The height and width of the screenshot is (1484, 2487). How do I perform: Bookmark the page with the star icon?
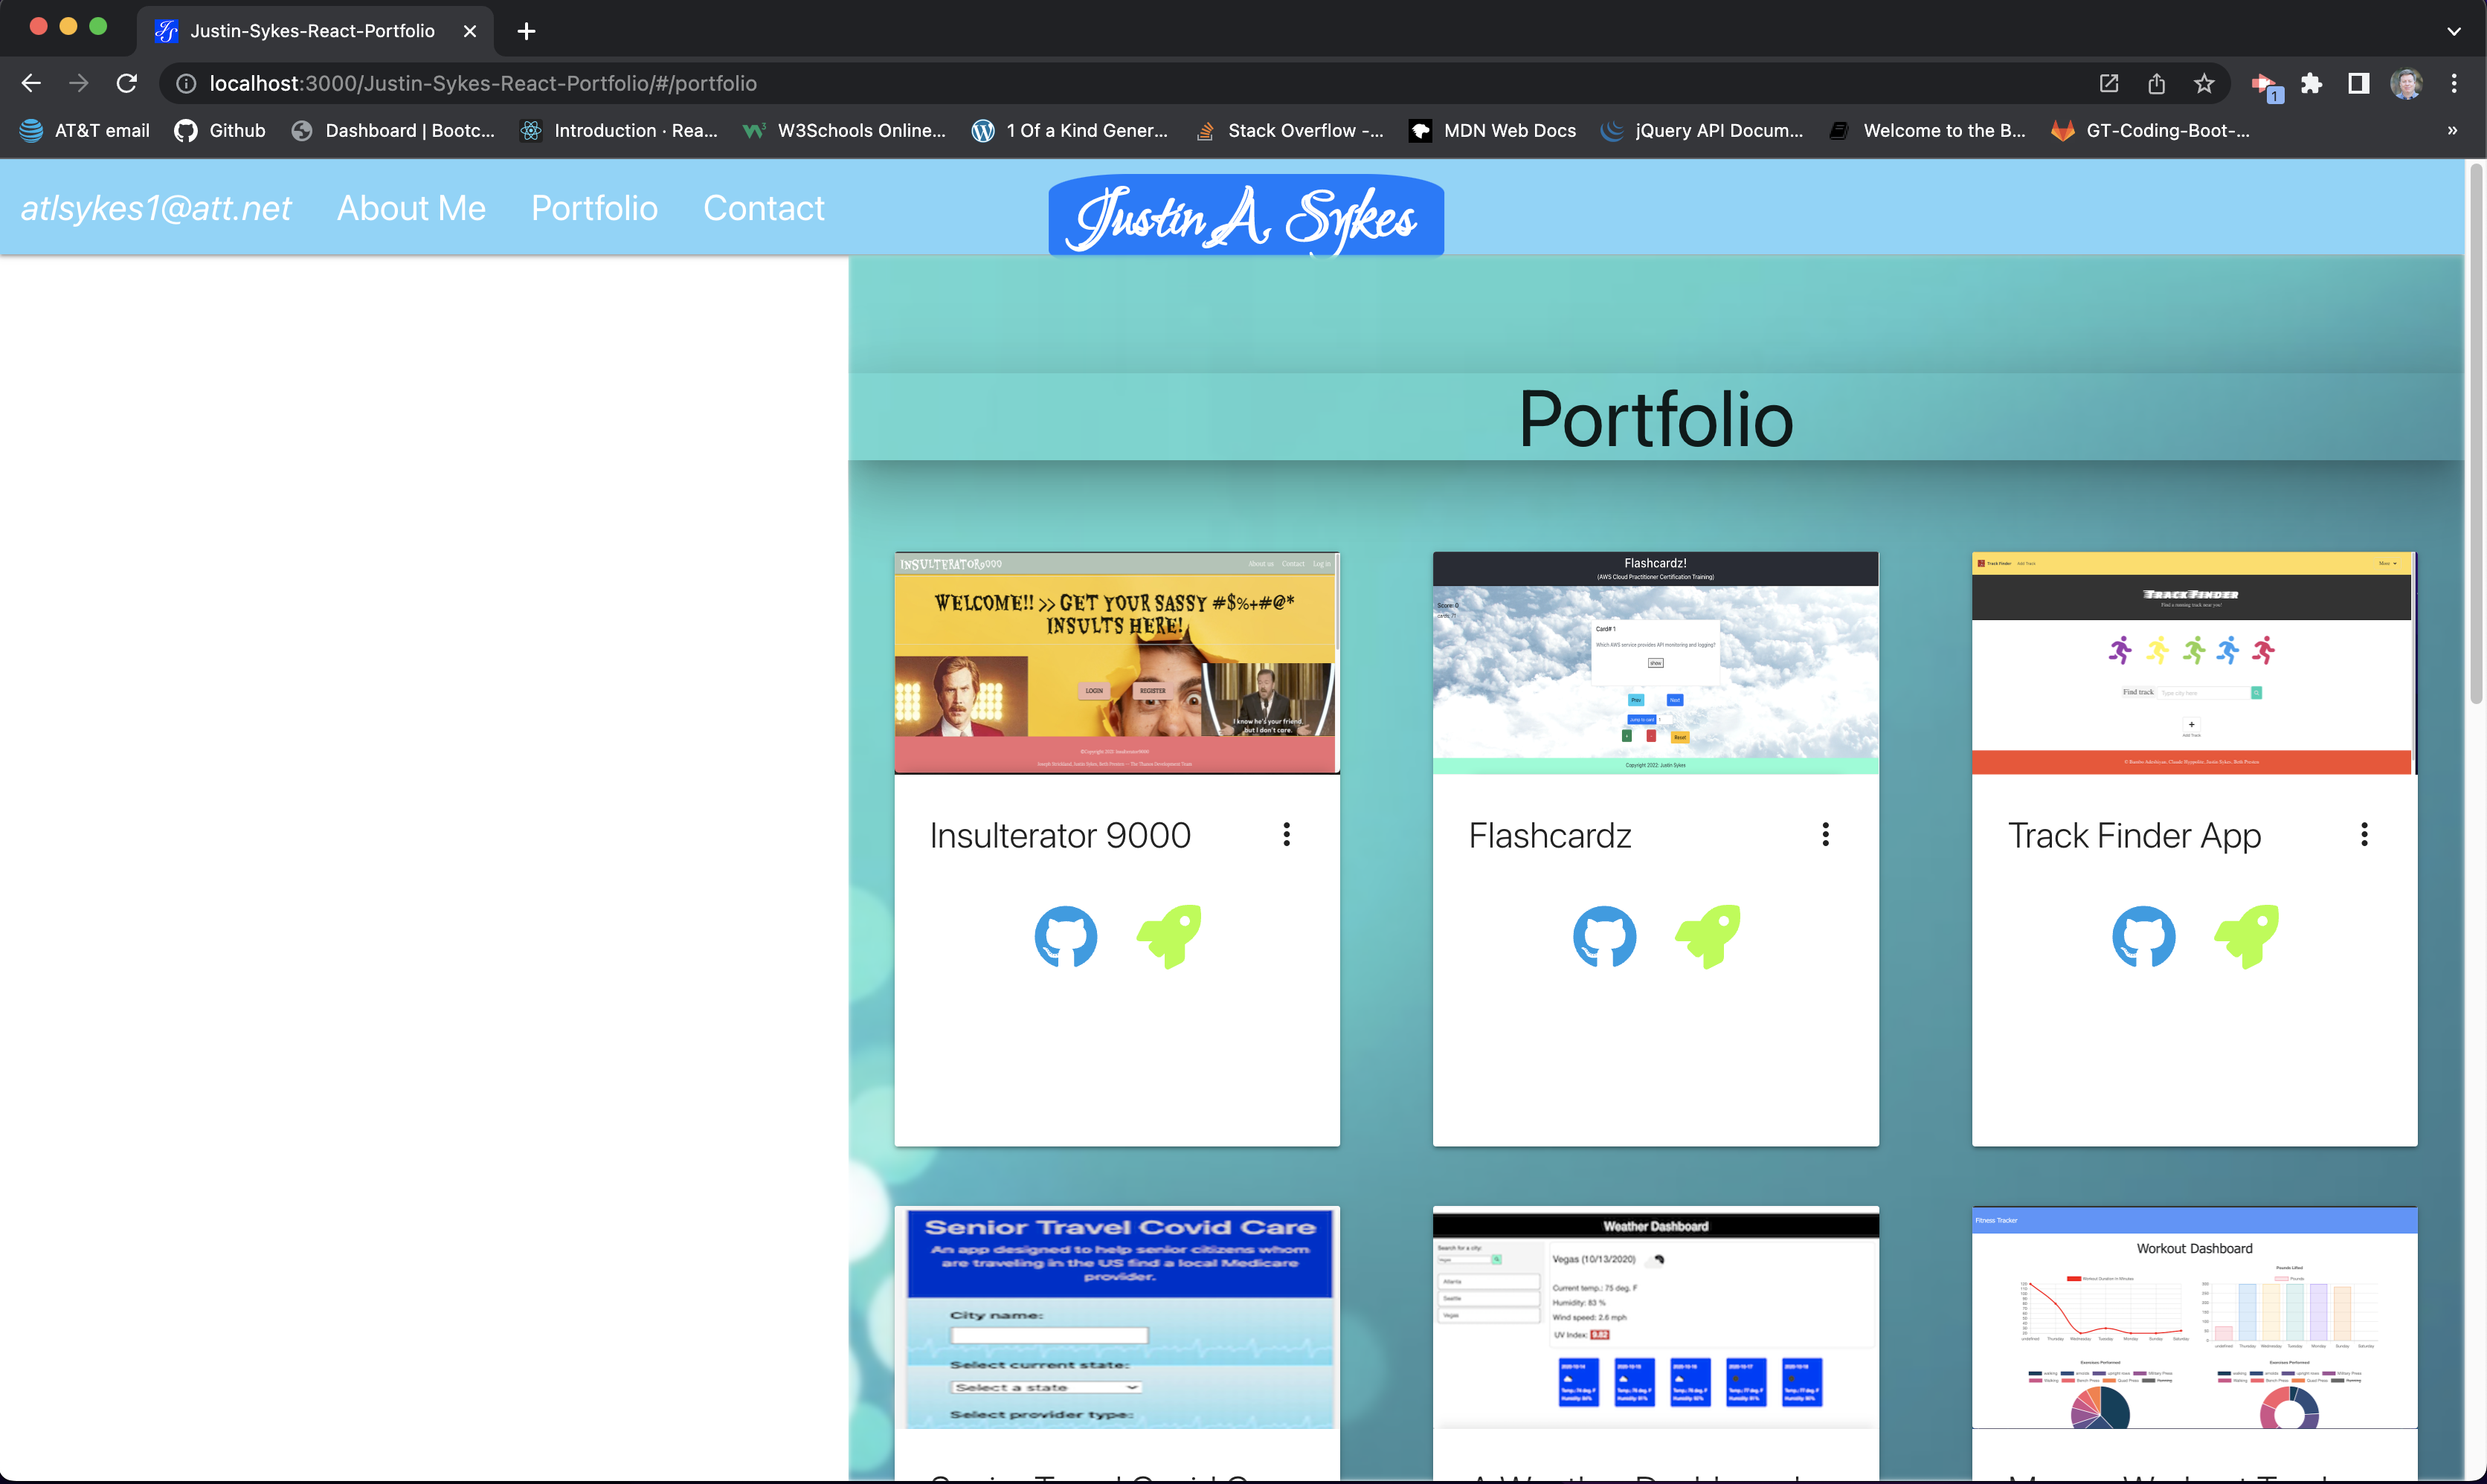pos(2204,83)
